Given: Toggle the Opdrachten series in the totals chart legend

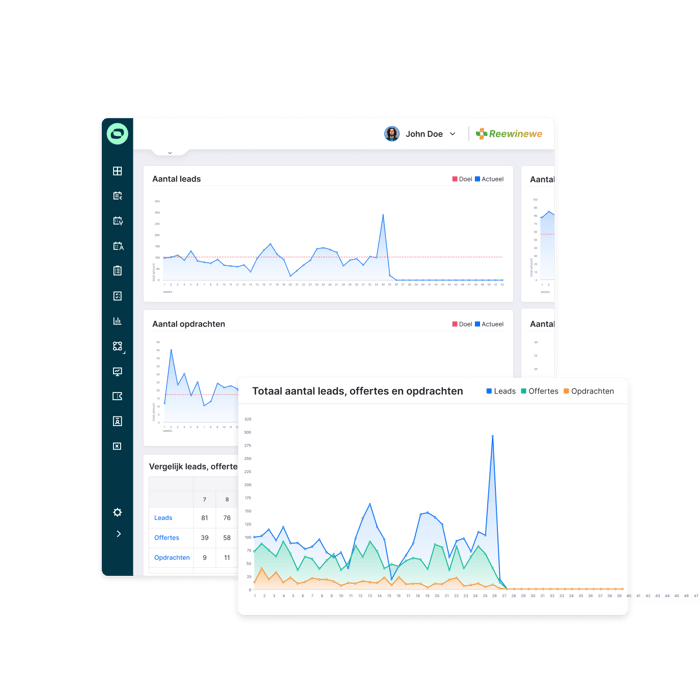Looking at the screenshot, I should coord(588,391).
